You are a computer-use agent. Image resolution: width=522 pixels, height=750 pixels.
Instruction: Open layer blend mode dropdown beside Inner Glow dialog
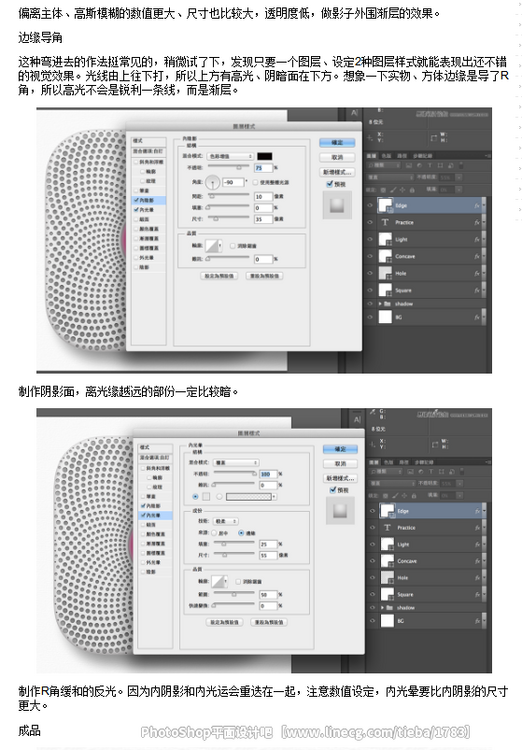[392, 484]
